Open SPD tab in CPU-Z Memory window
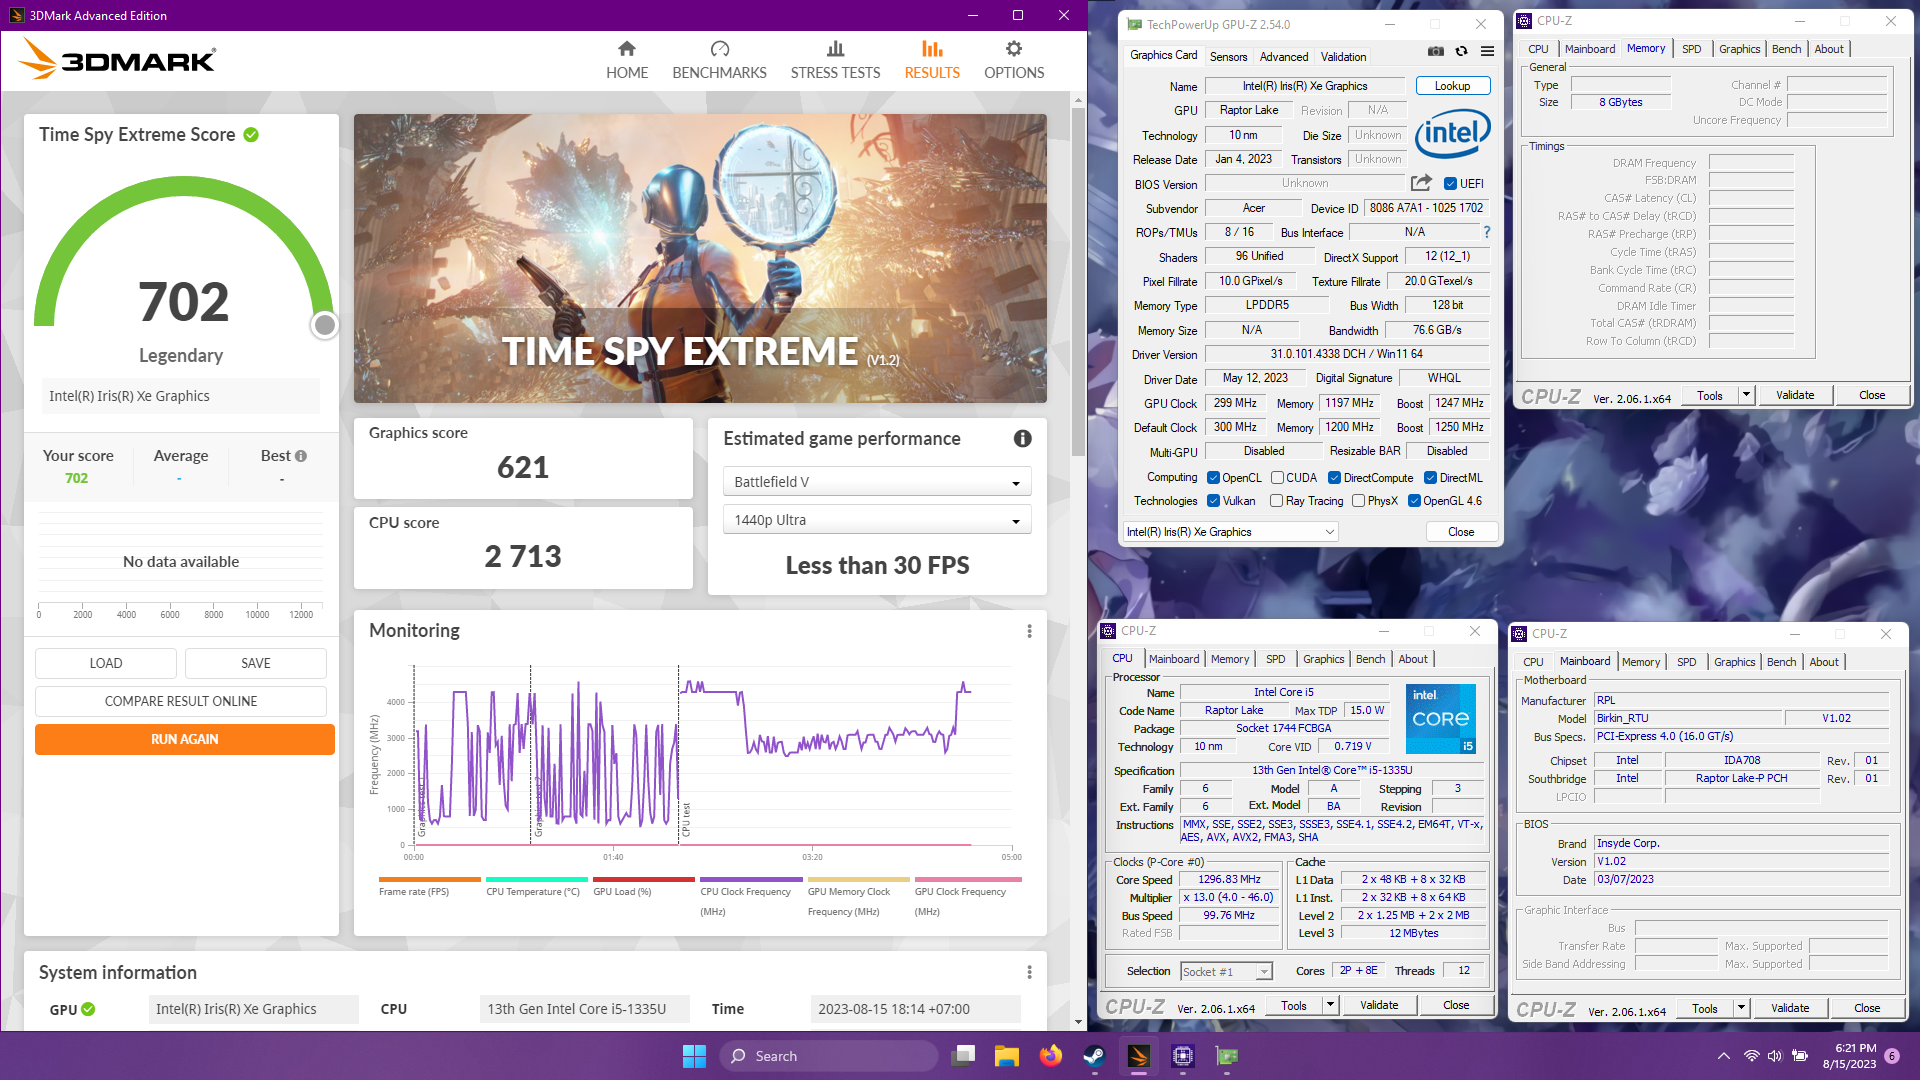 tap(1691, 49)
